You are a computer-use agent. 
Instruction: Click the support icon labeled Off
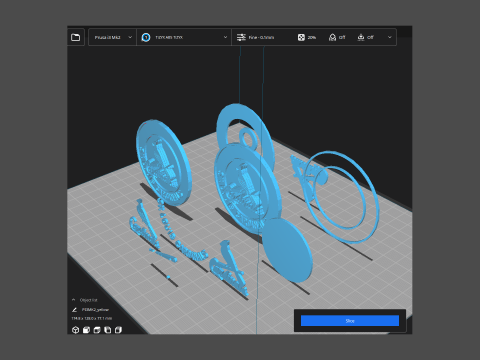[332, 37]
